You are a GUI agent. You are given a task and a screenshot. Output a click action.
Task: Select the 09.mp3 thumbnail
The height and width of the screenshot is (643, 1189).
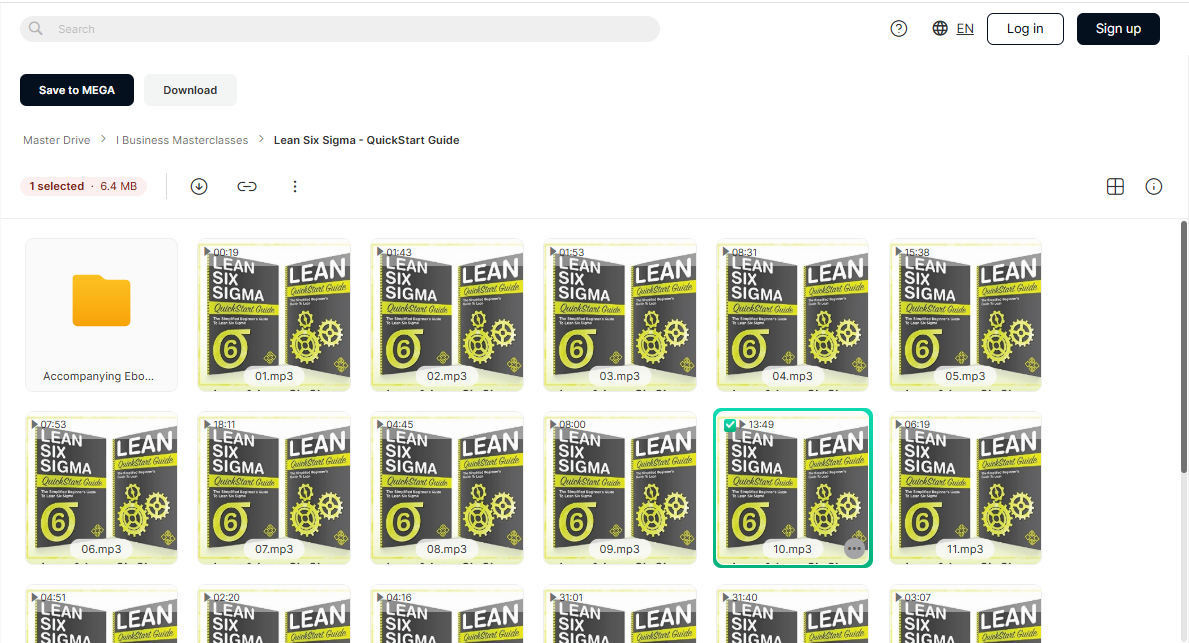click(620, 488)
